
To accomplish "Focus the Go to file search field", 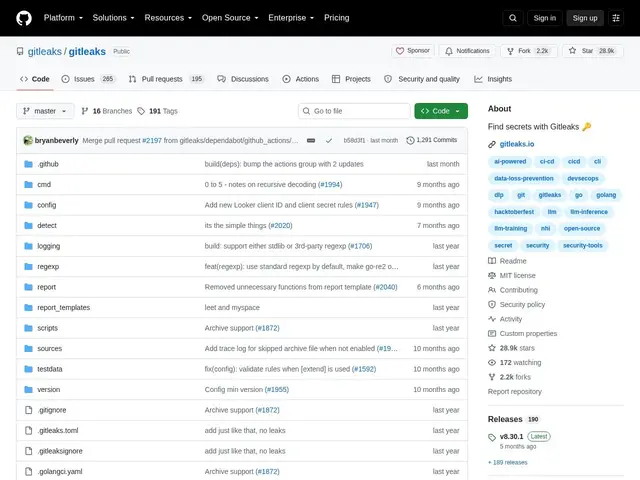I will (354, 111).
